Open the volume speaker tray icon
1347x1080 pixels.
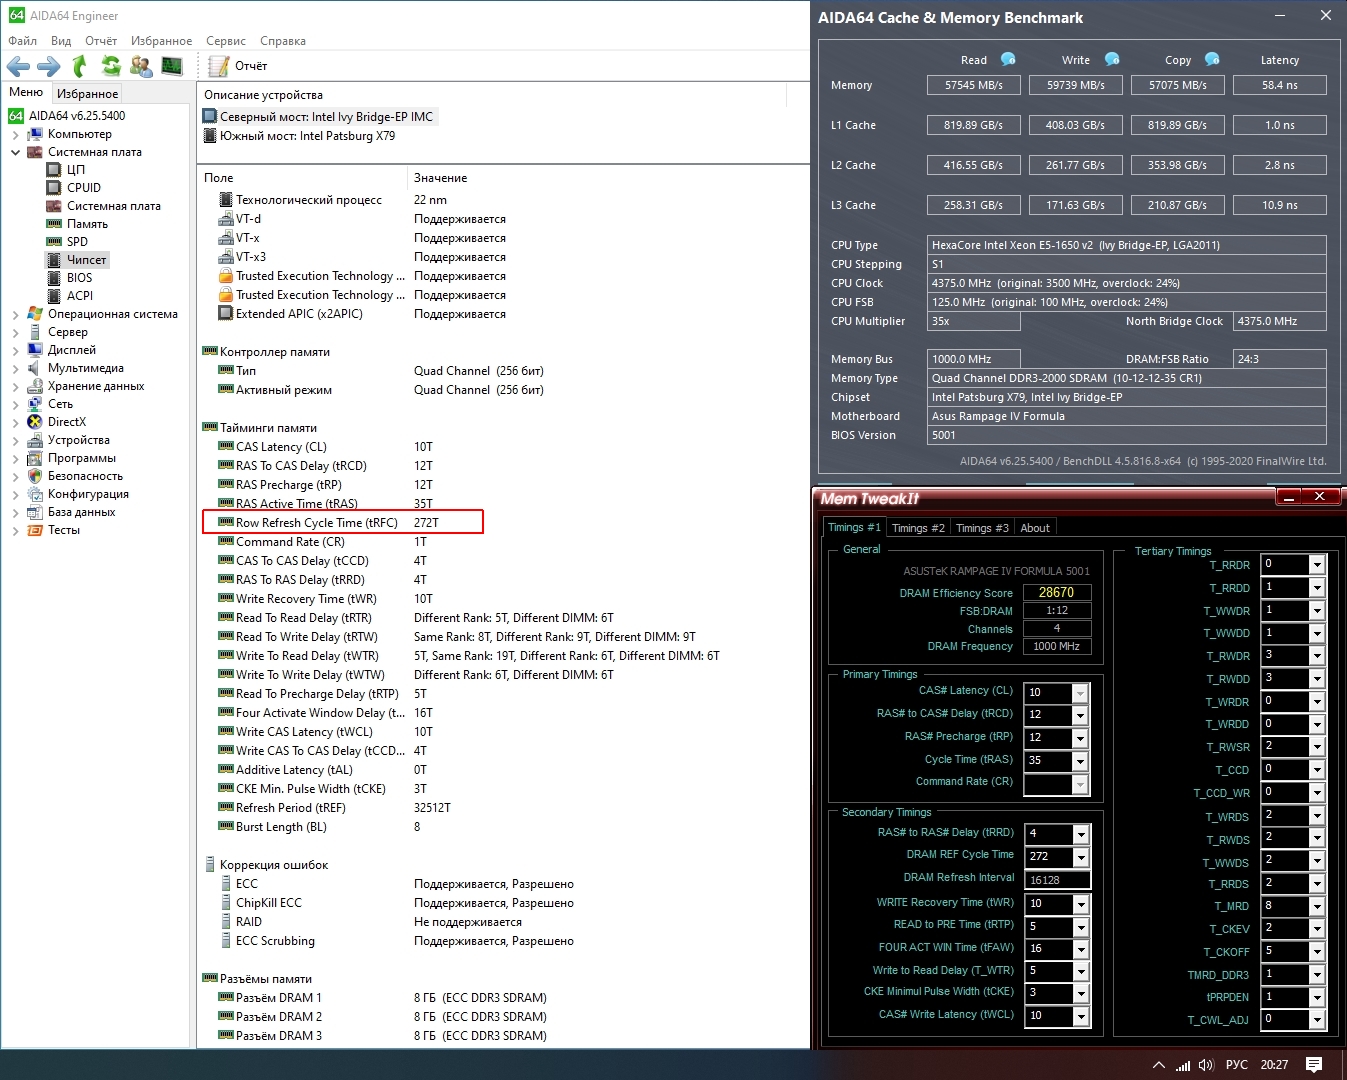[1206, 1065]
